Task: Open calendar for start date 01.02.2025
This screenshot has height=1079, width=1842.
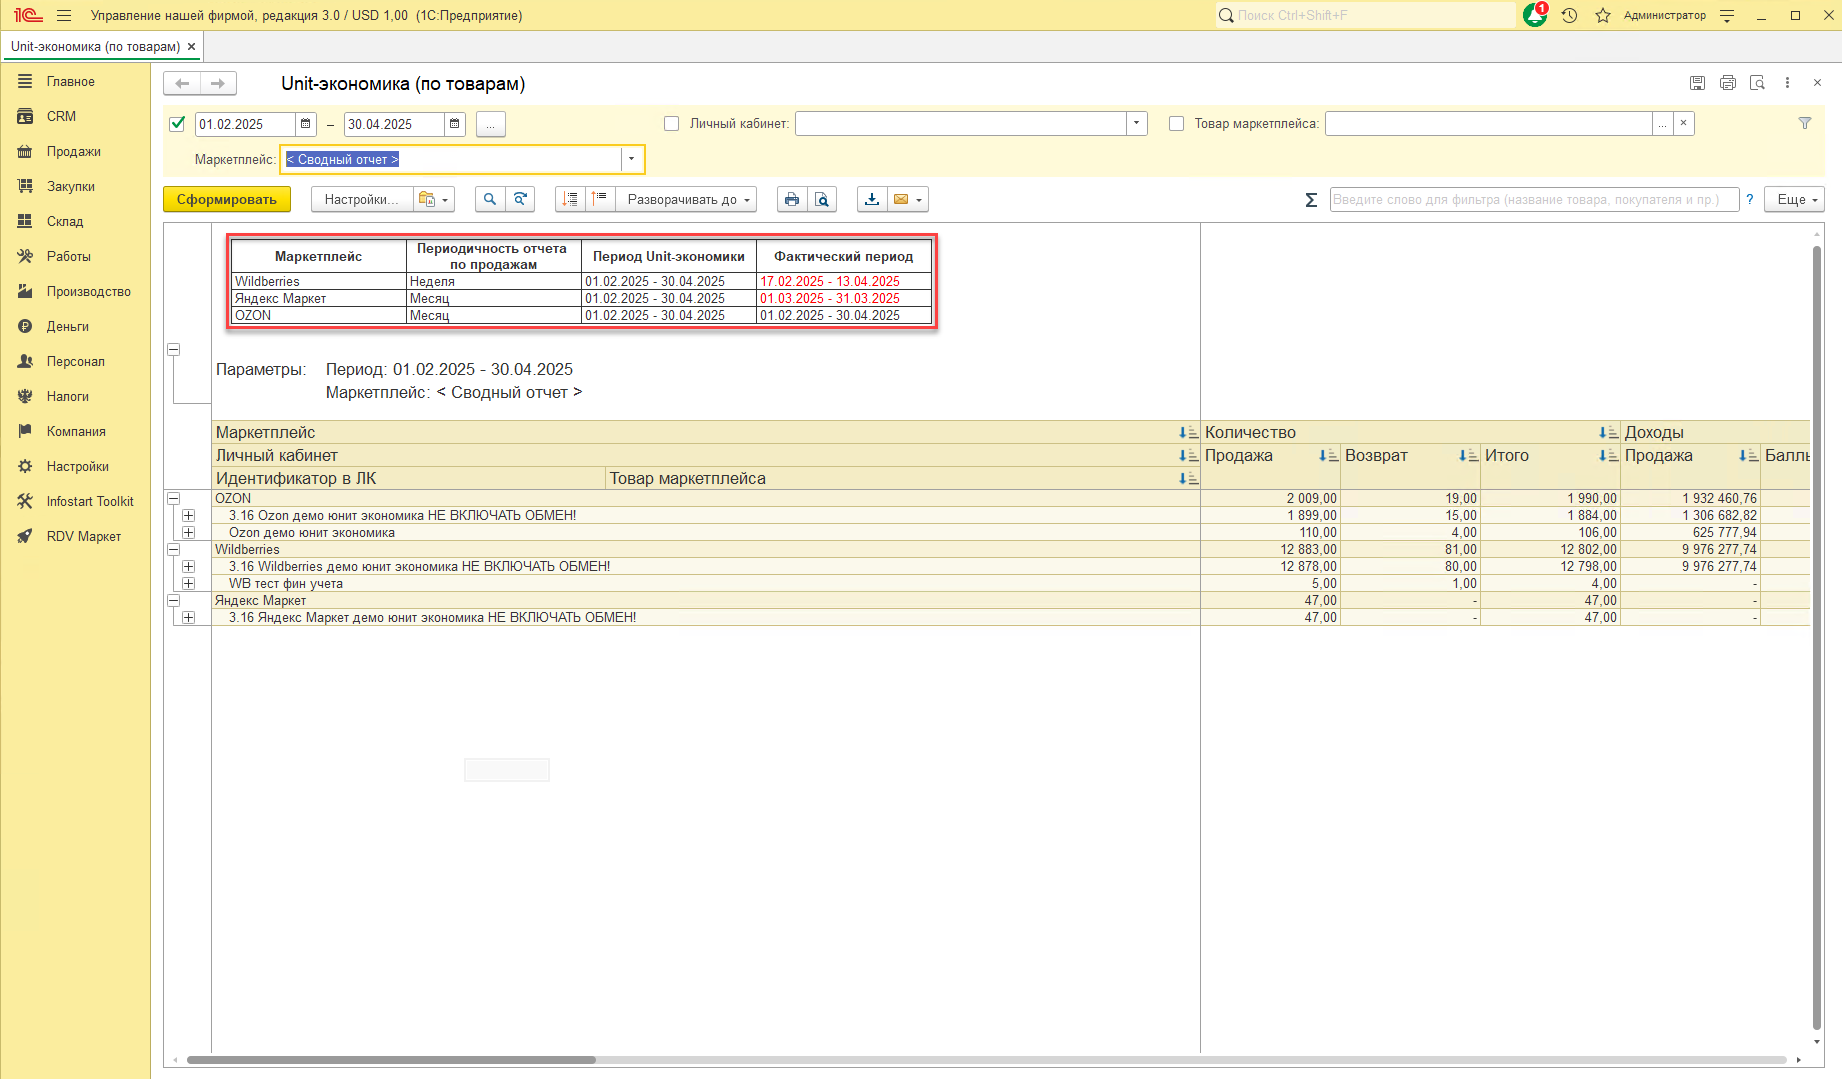Action: (306, 124)
